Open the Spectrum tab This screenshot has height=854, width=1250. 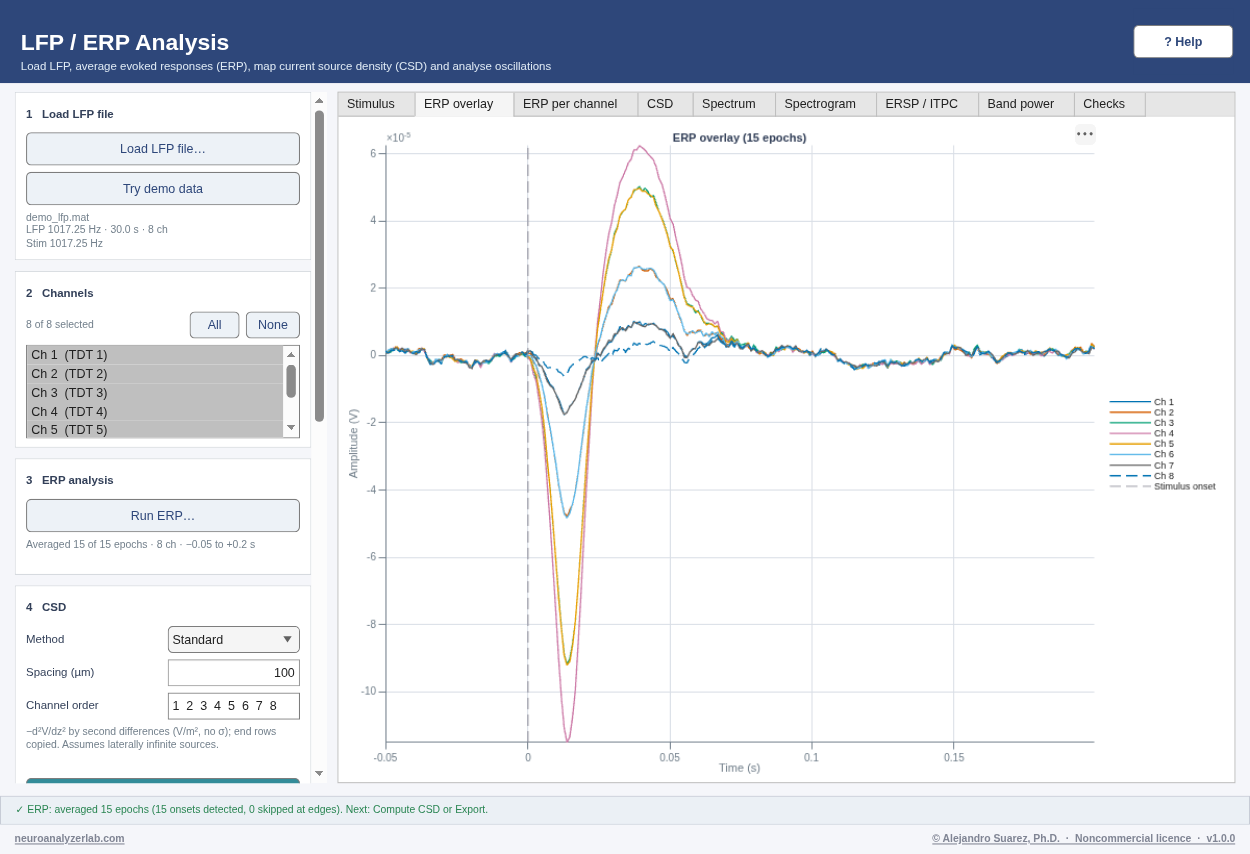pos(734,104)
